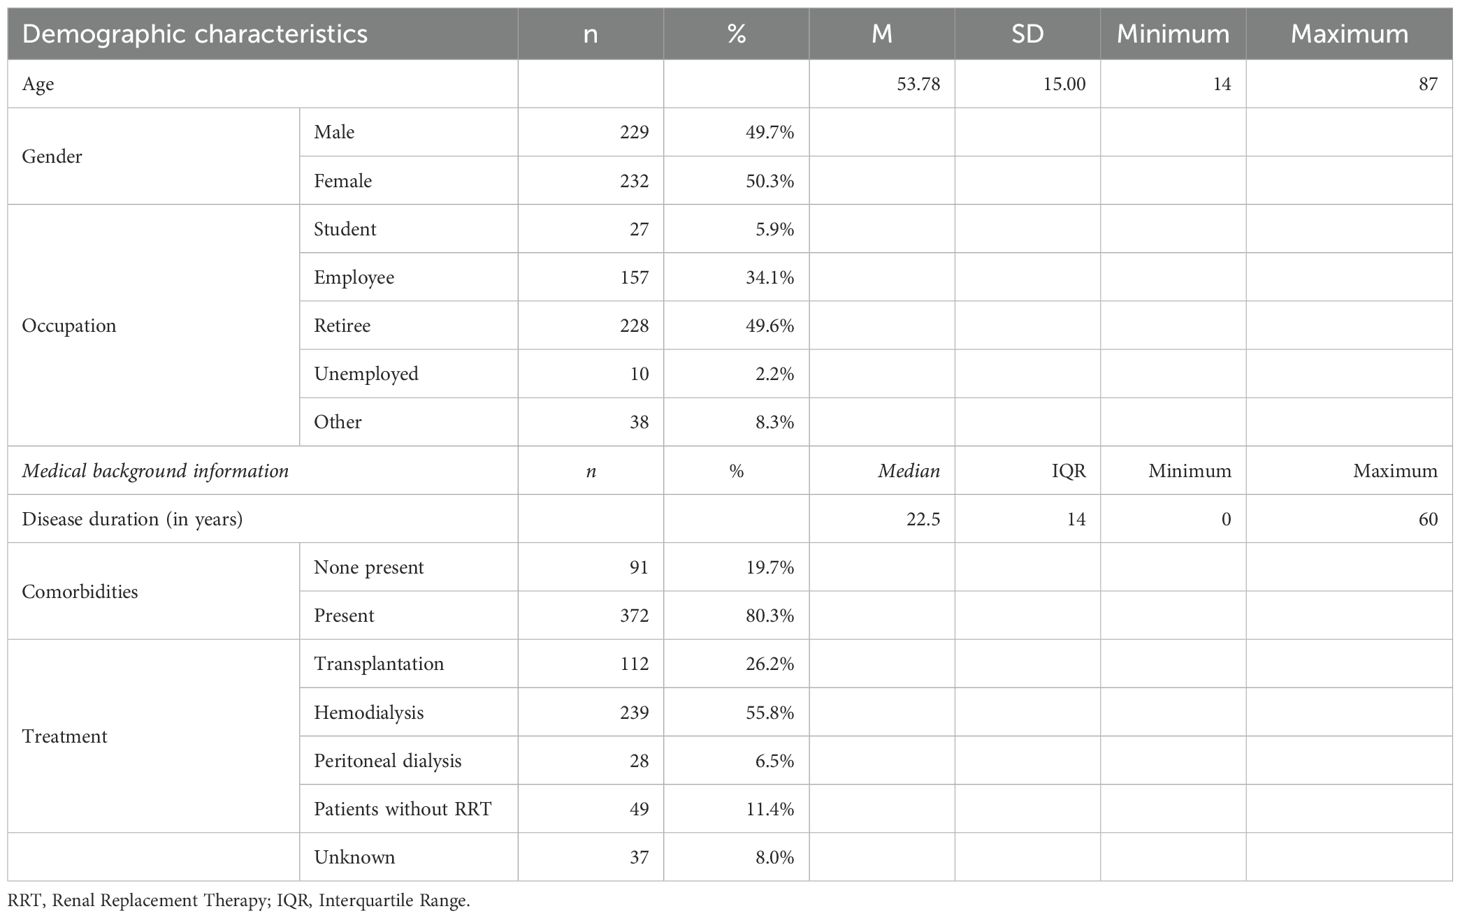
Task: Click the Occupation row label
Action: [x=69, y=326]
